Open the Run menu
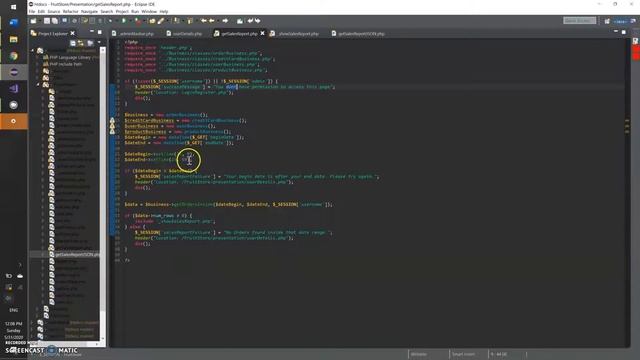Screen dimensions: 640x360 click(135, 11)
